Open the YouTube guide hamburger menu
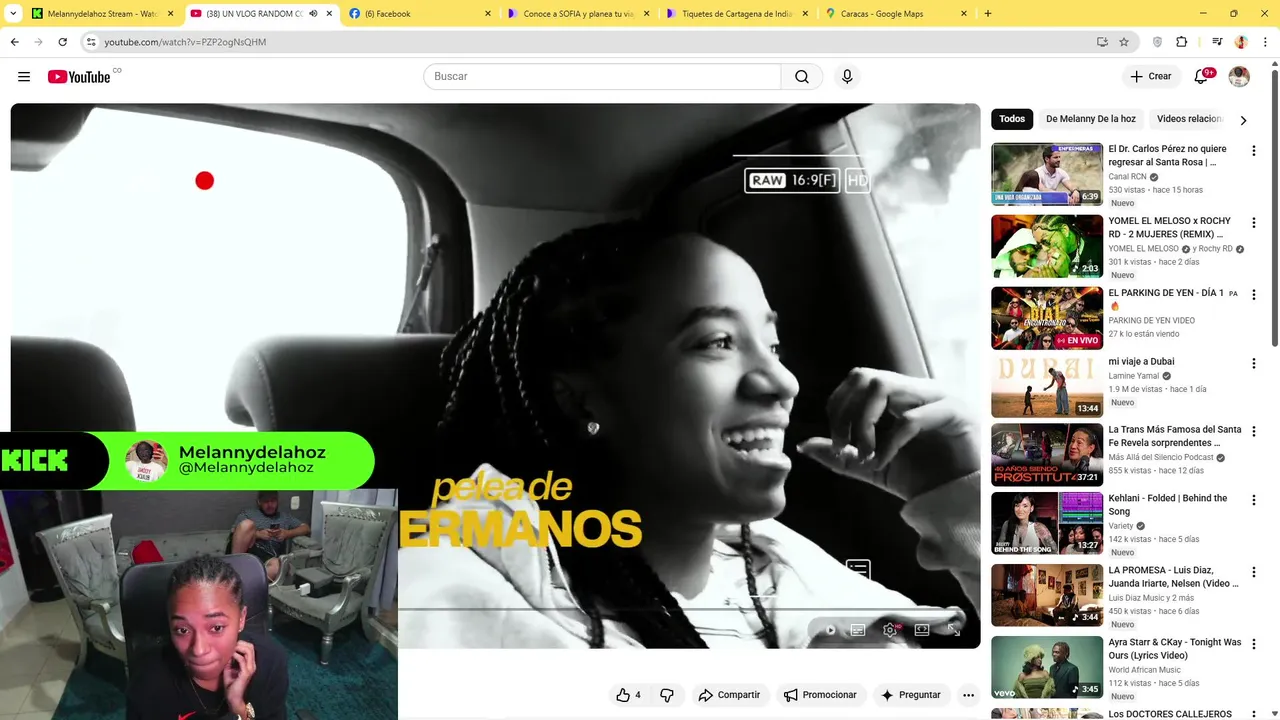The height and width of the screenshot is (720, 1280). [24, 77]
